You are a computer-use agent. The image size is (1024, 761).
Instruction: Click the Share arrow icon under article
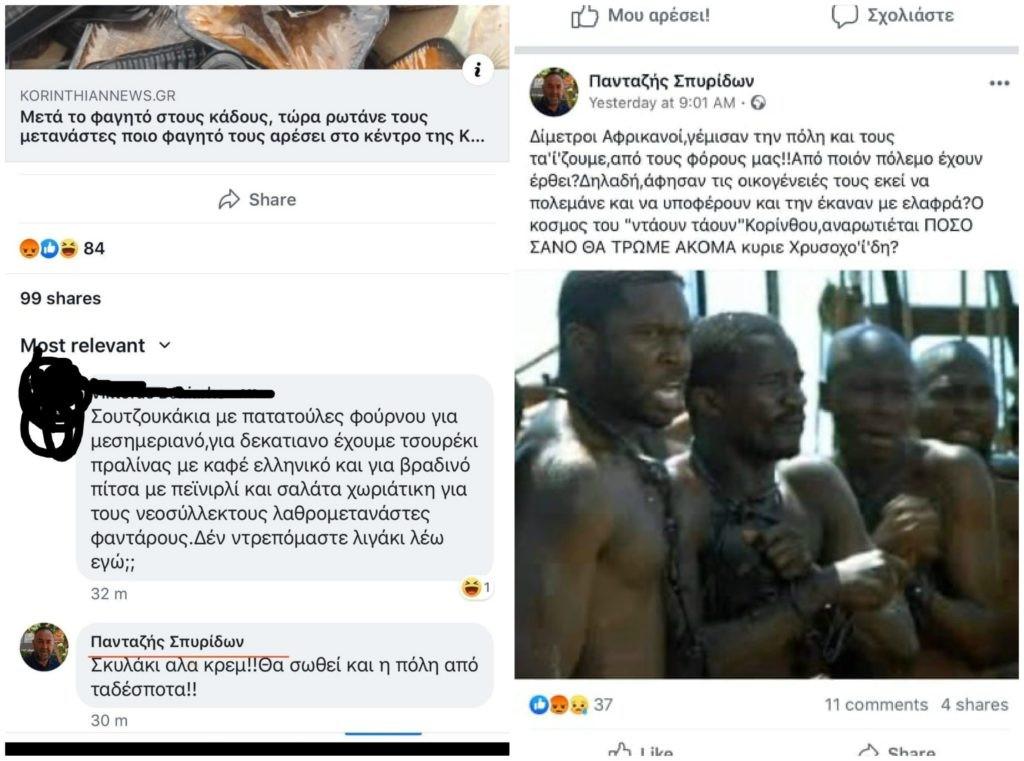point(229,199)
